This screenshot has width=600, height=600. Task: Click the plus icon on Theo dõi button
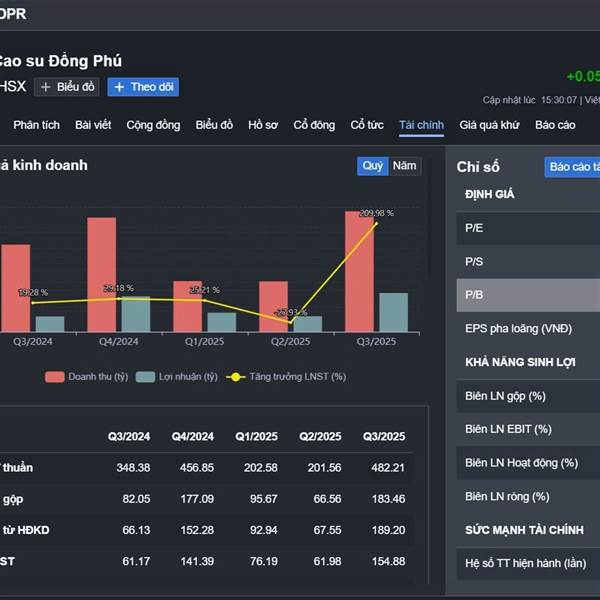tap(119, 87)
